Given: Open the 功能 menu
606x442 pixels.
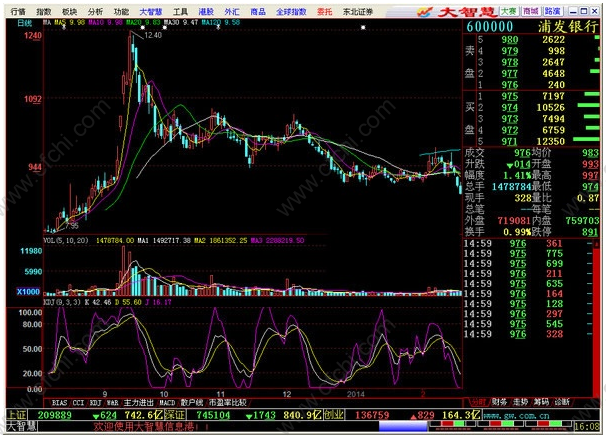Looking at the screenshot, I should click(121, 12).
